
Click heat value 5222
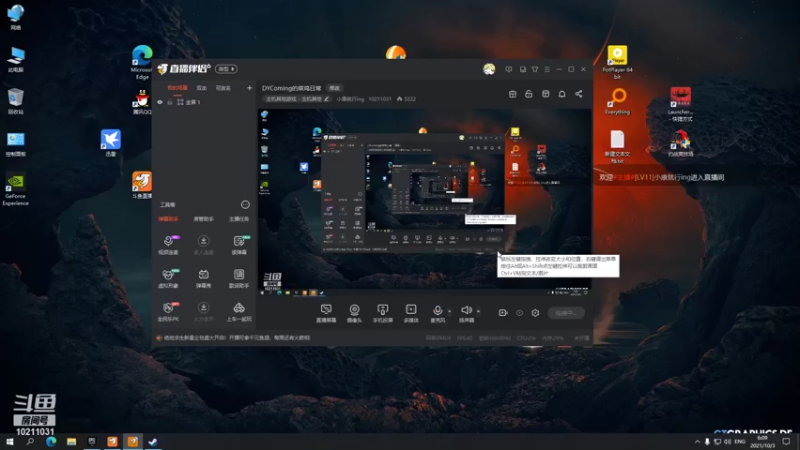point(407,99)
